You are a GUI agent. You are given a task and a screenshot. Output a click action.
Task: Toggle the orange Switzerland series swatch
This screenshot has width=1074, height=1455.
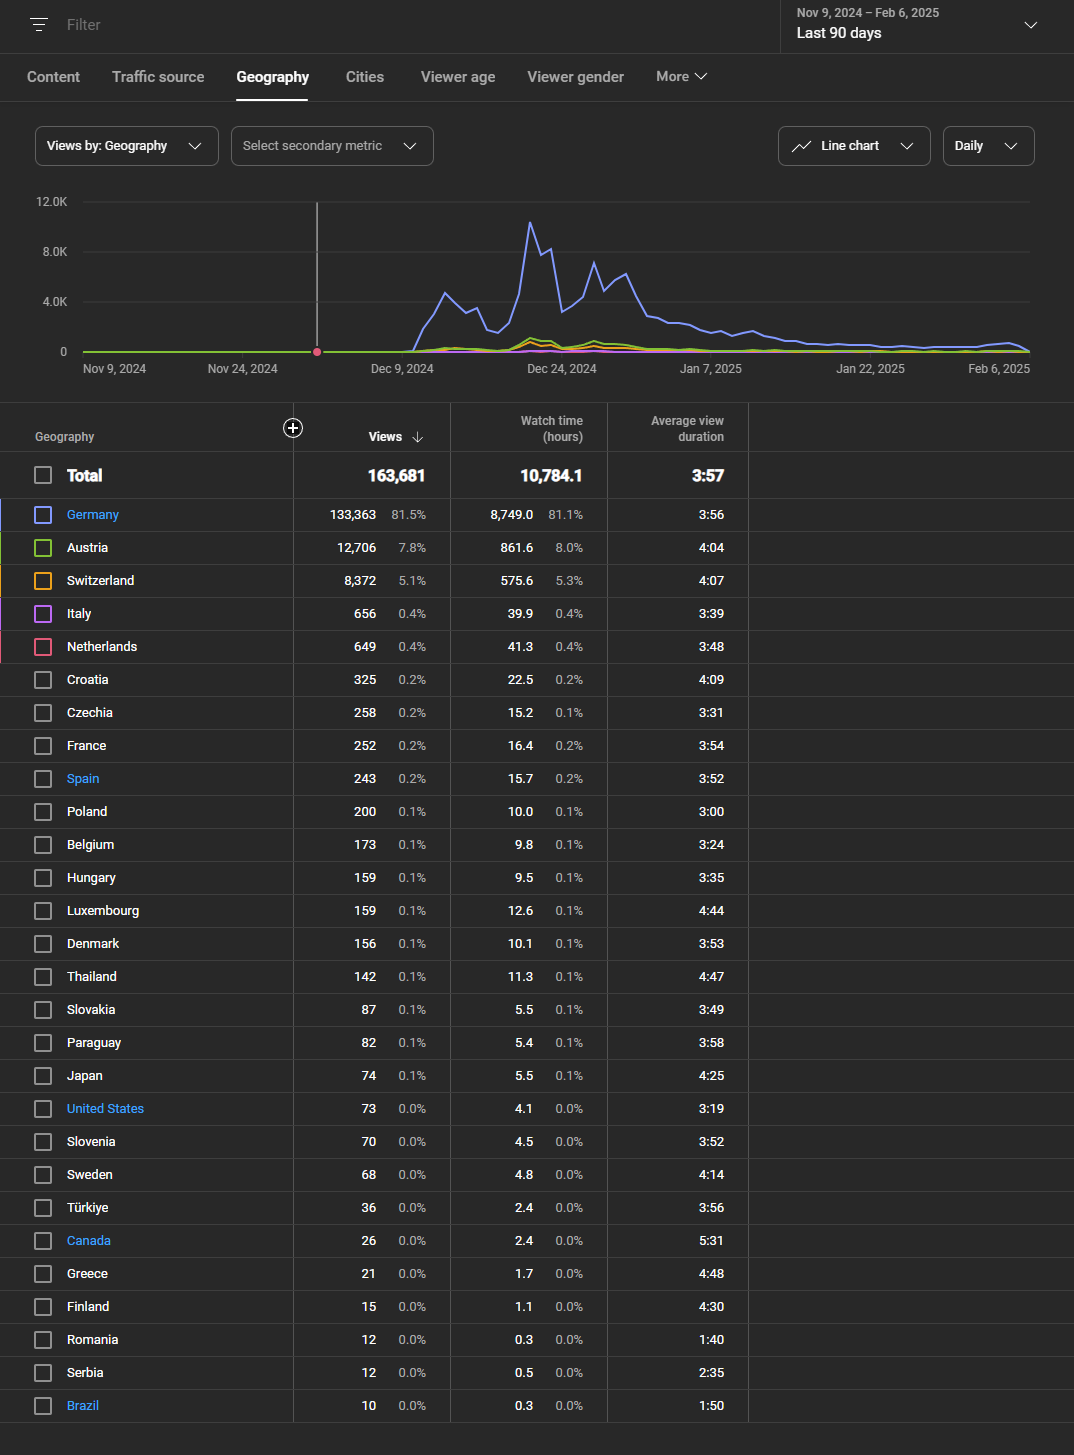[x=43, y=581]
